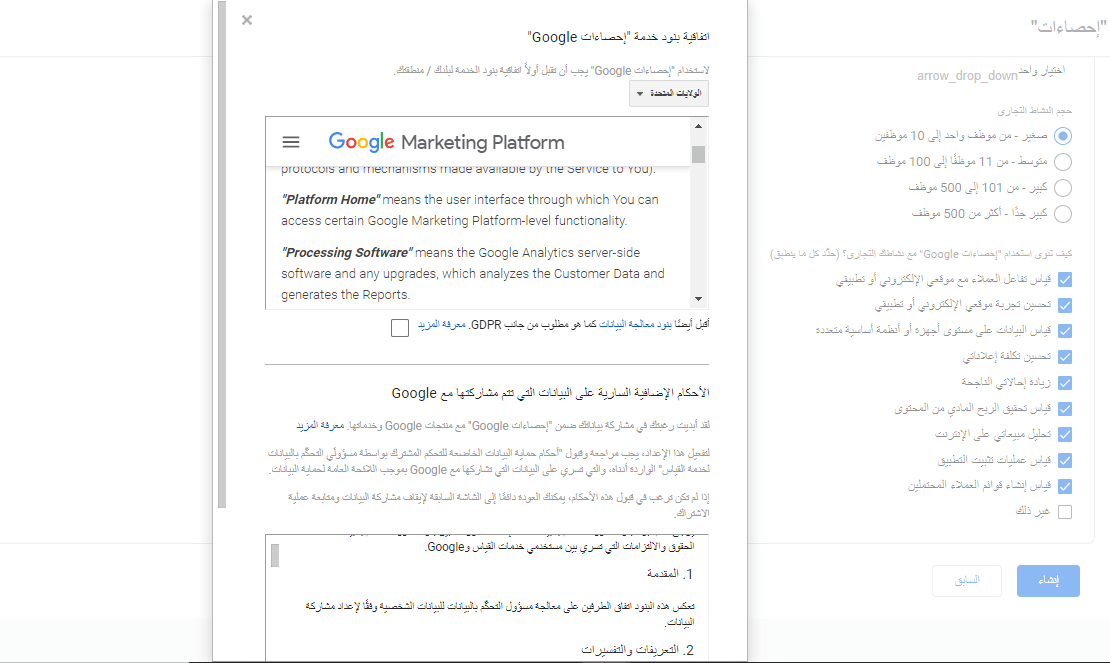This screenshot has width=1110, height=663.
Task: Select very large size over 500 employees
Action: point(1063,214)
